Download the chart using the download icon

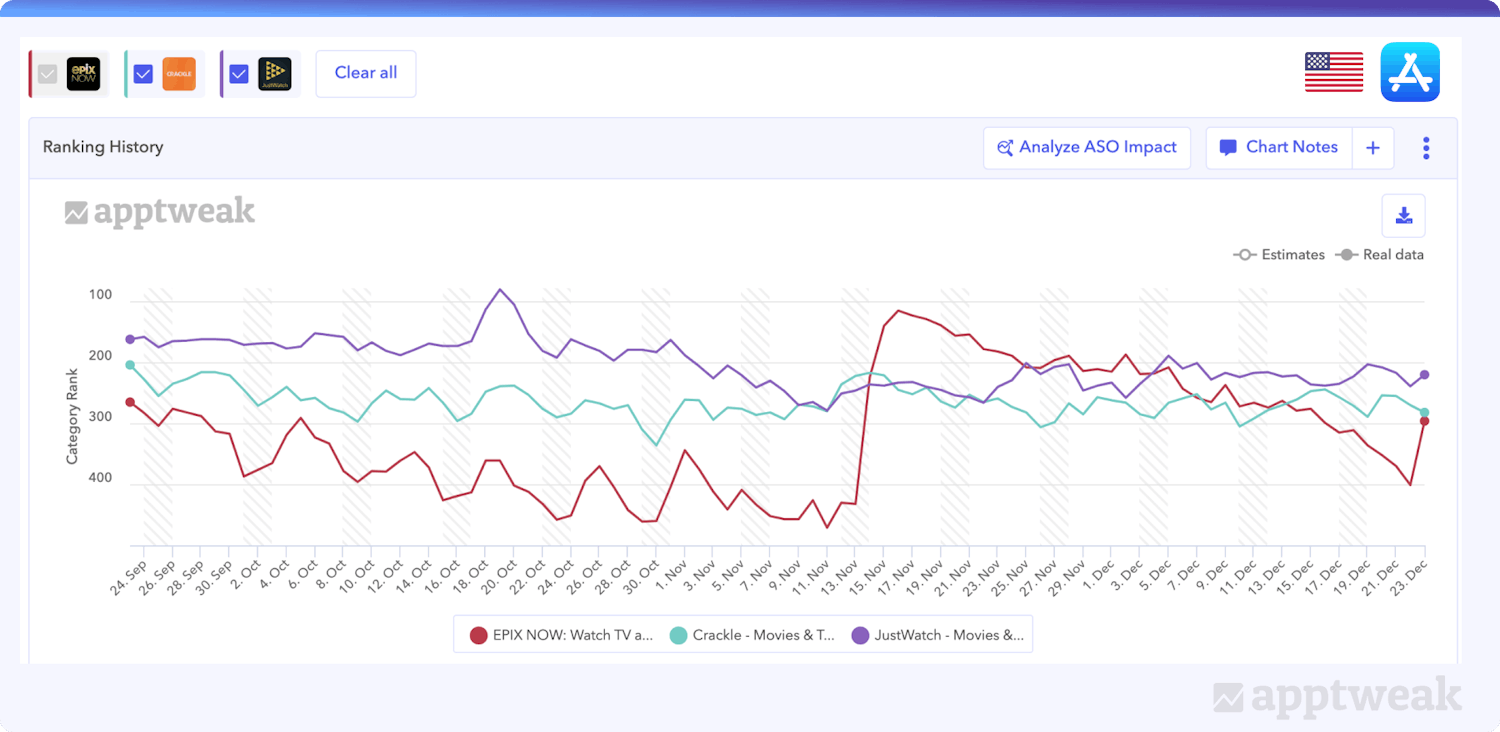(1403, 216)
